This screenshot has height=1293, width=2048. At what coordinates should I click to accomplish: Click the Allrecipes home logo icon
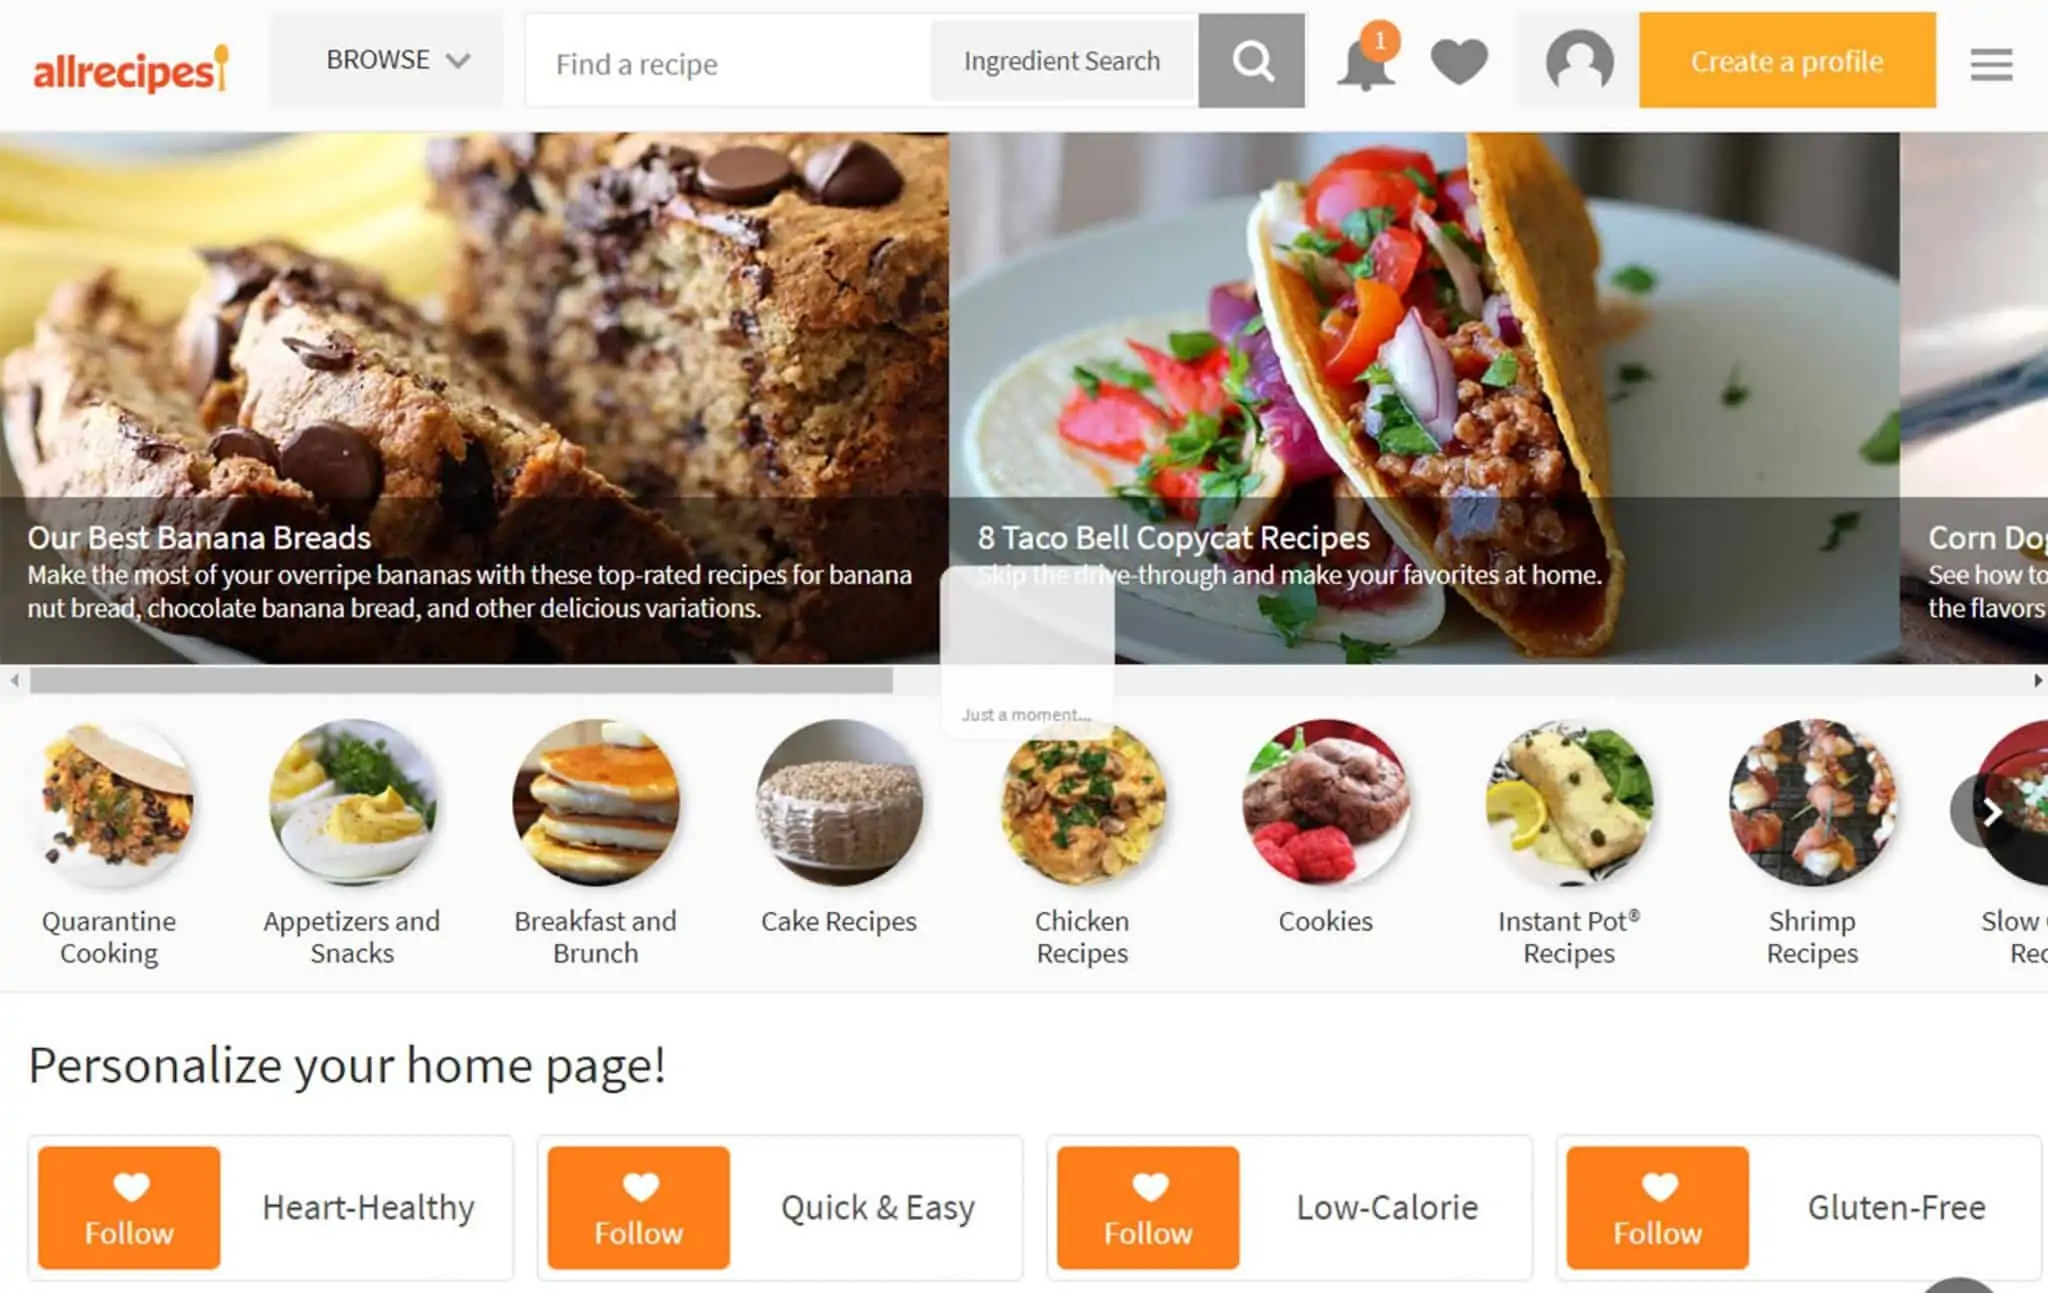pos(131,61)
